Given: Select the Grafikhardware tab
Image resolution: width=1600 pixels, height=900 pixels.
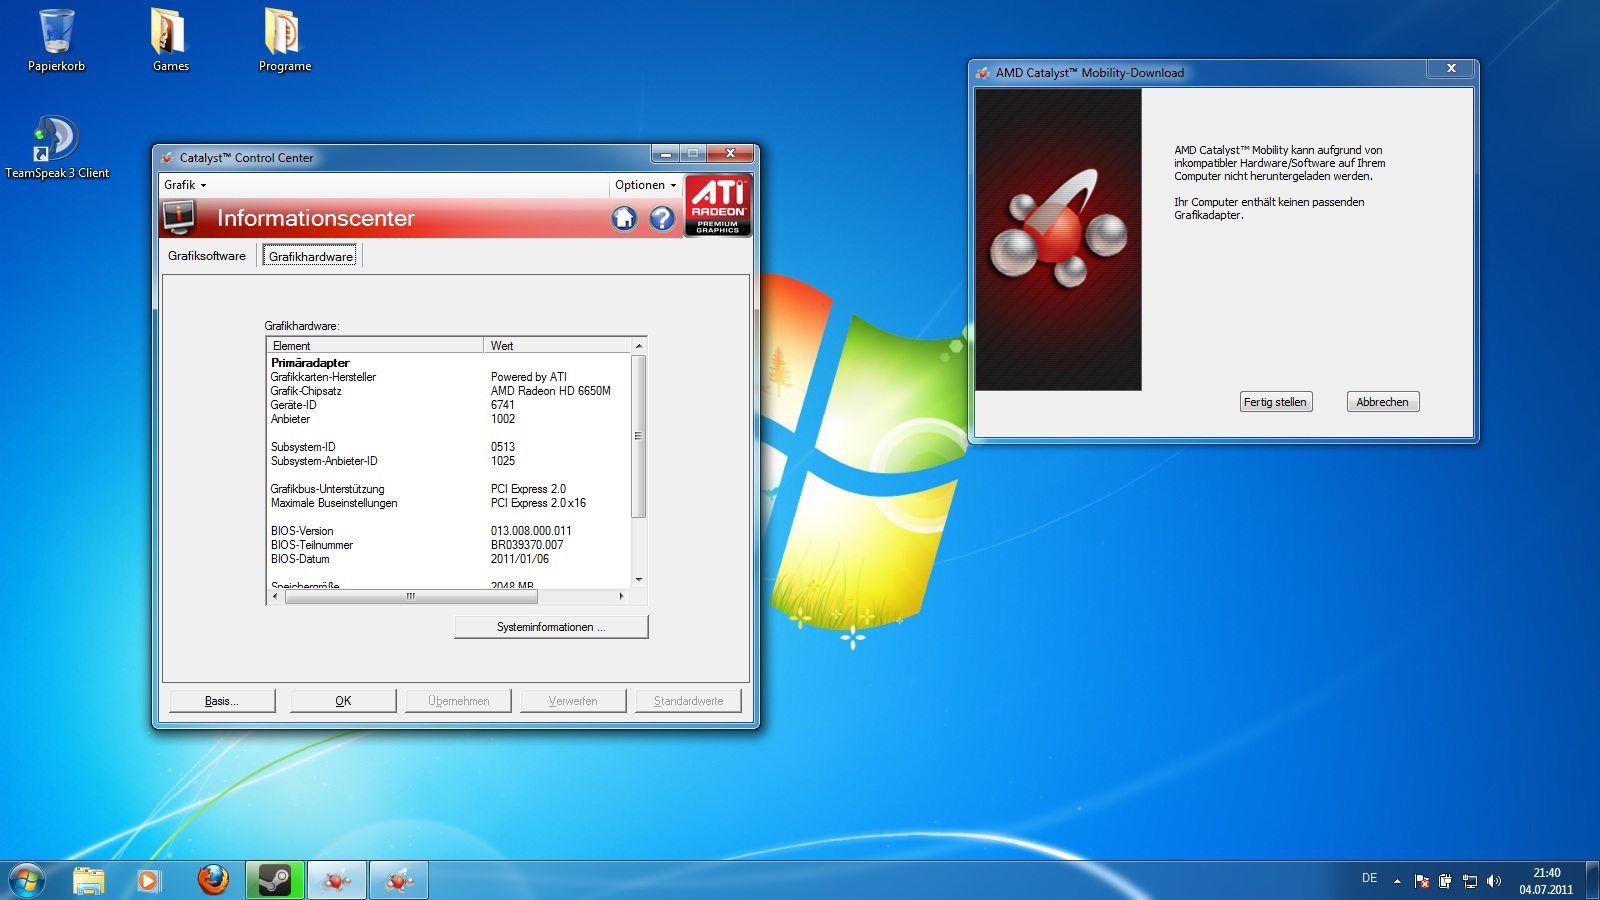Looking at the screenshot, I should click(311, 256).
